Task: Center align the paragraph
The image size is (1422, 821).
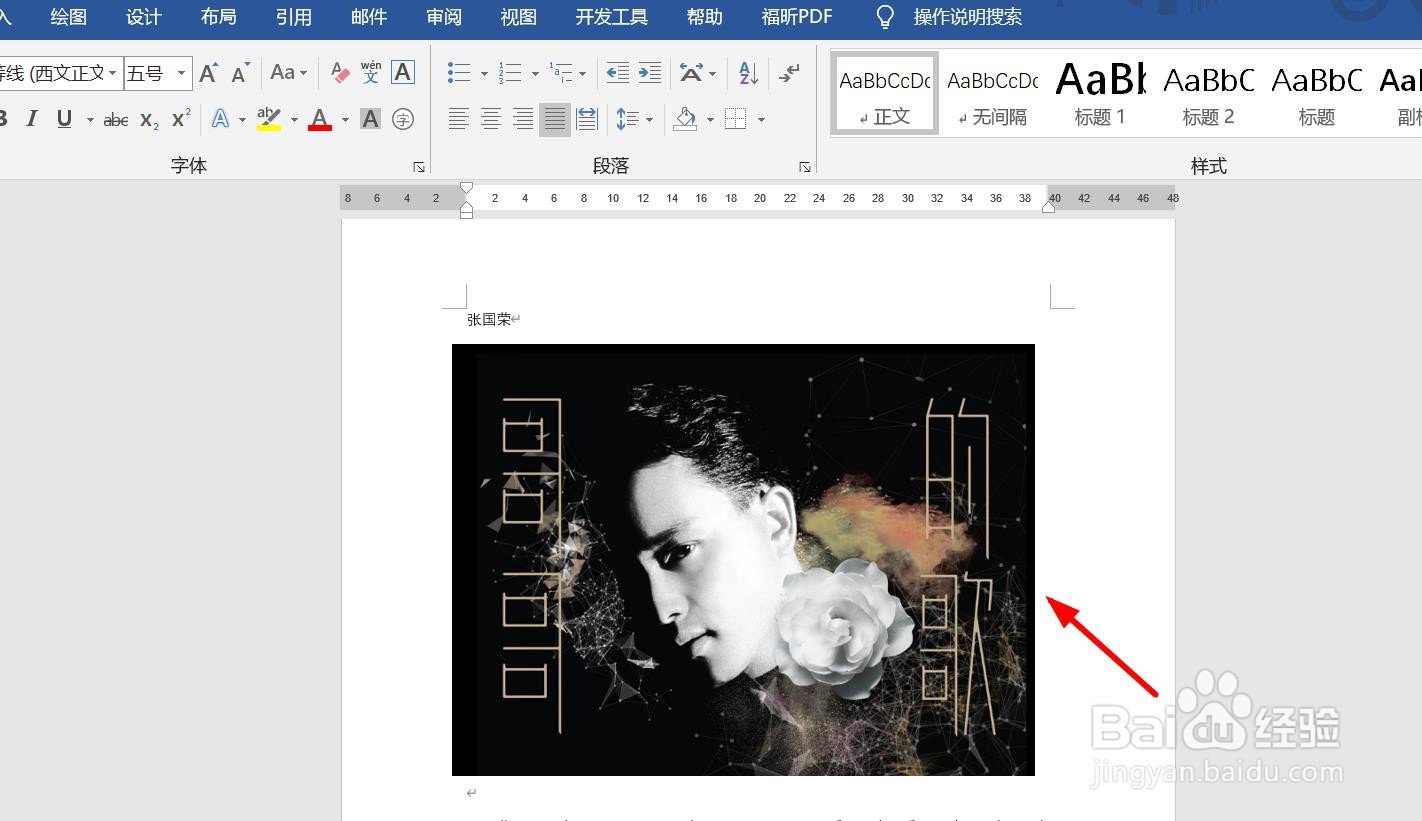Action: point(491,118)
